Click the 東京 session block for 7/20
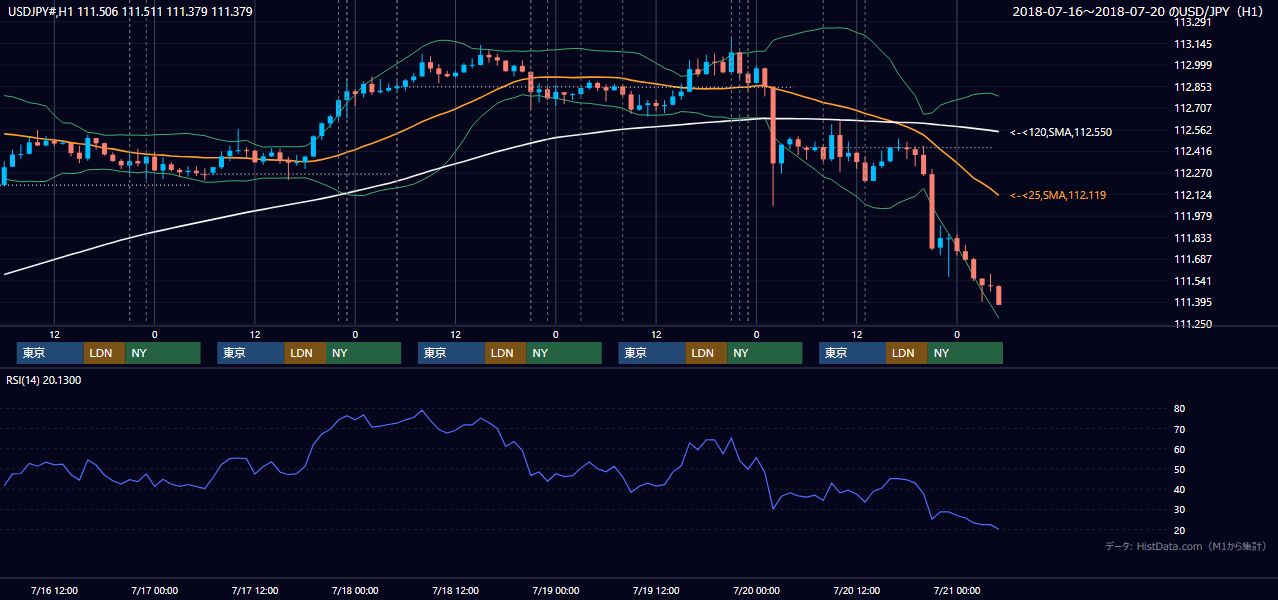This screenshot has width=1278, height=600. 852,353
